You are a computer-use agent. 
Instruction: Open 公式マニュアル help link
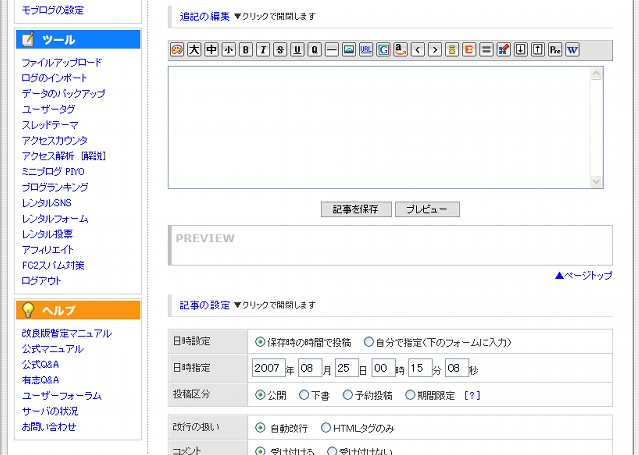(53, 349)
